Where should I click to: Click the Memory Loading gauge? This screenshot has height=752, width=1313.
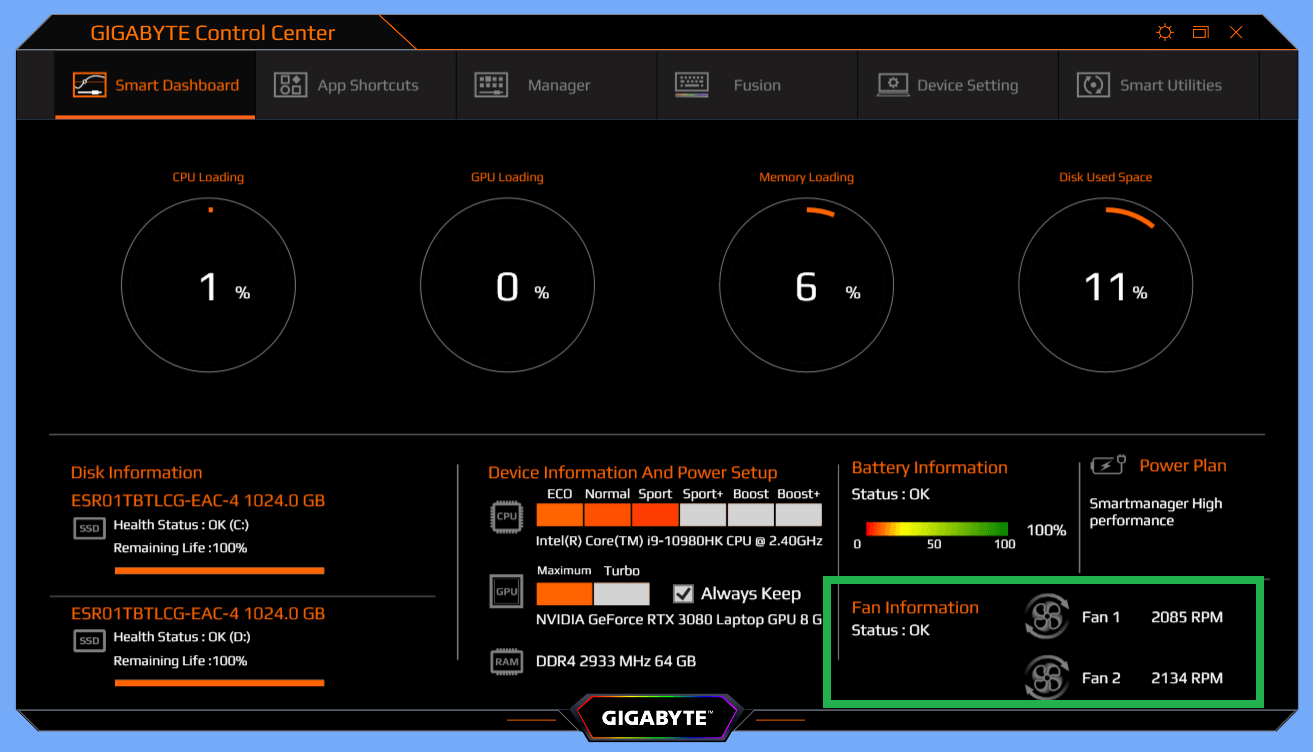click(806, 287)
